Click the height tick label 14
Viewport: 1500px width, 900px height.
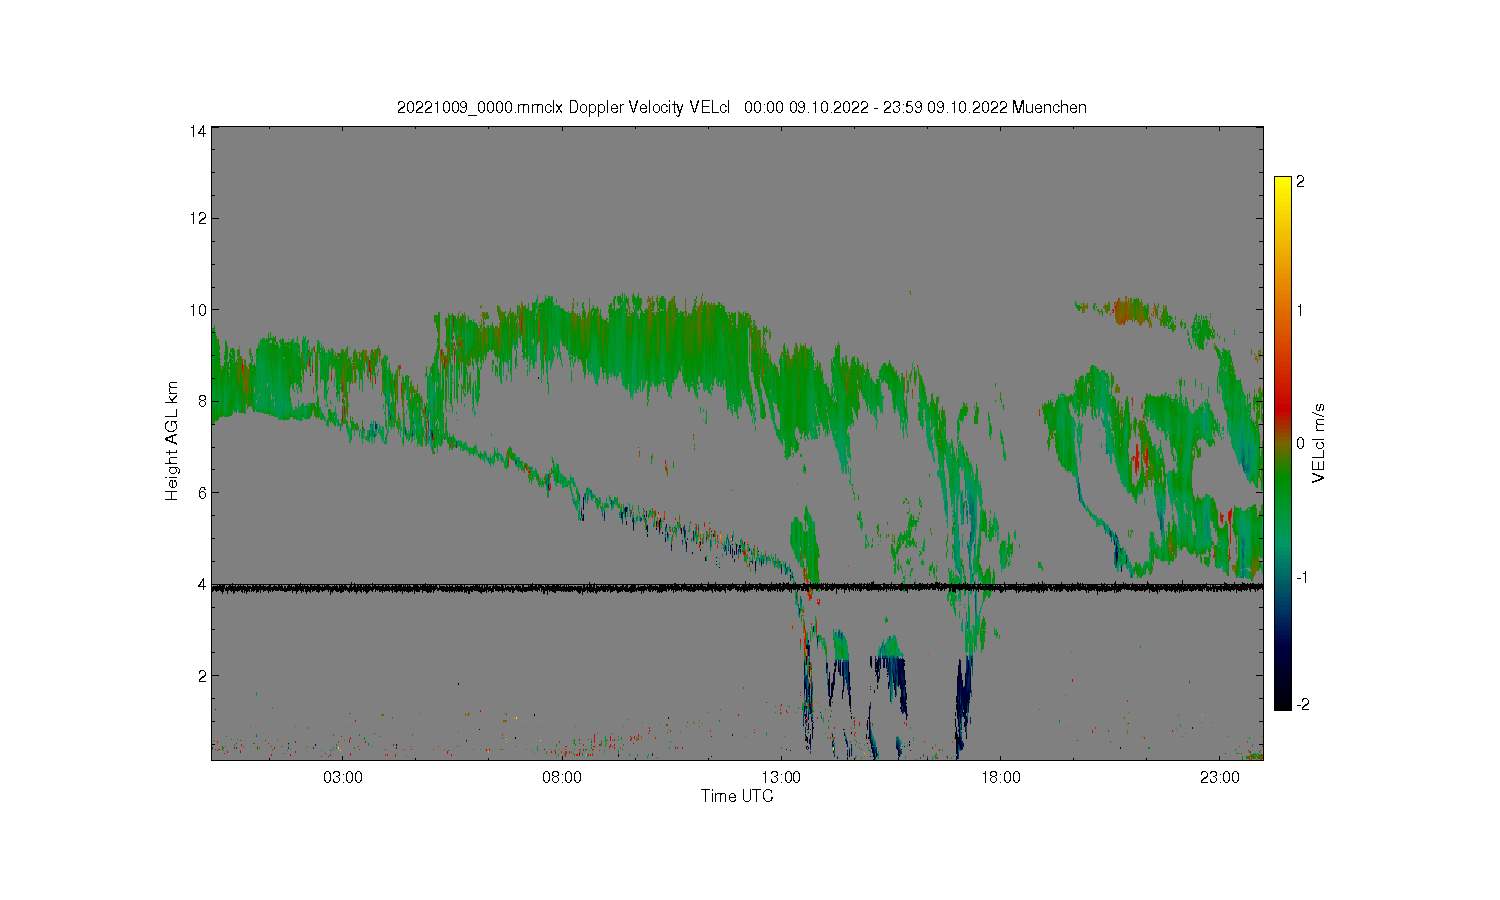[x=199, y=131]
